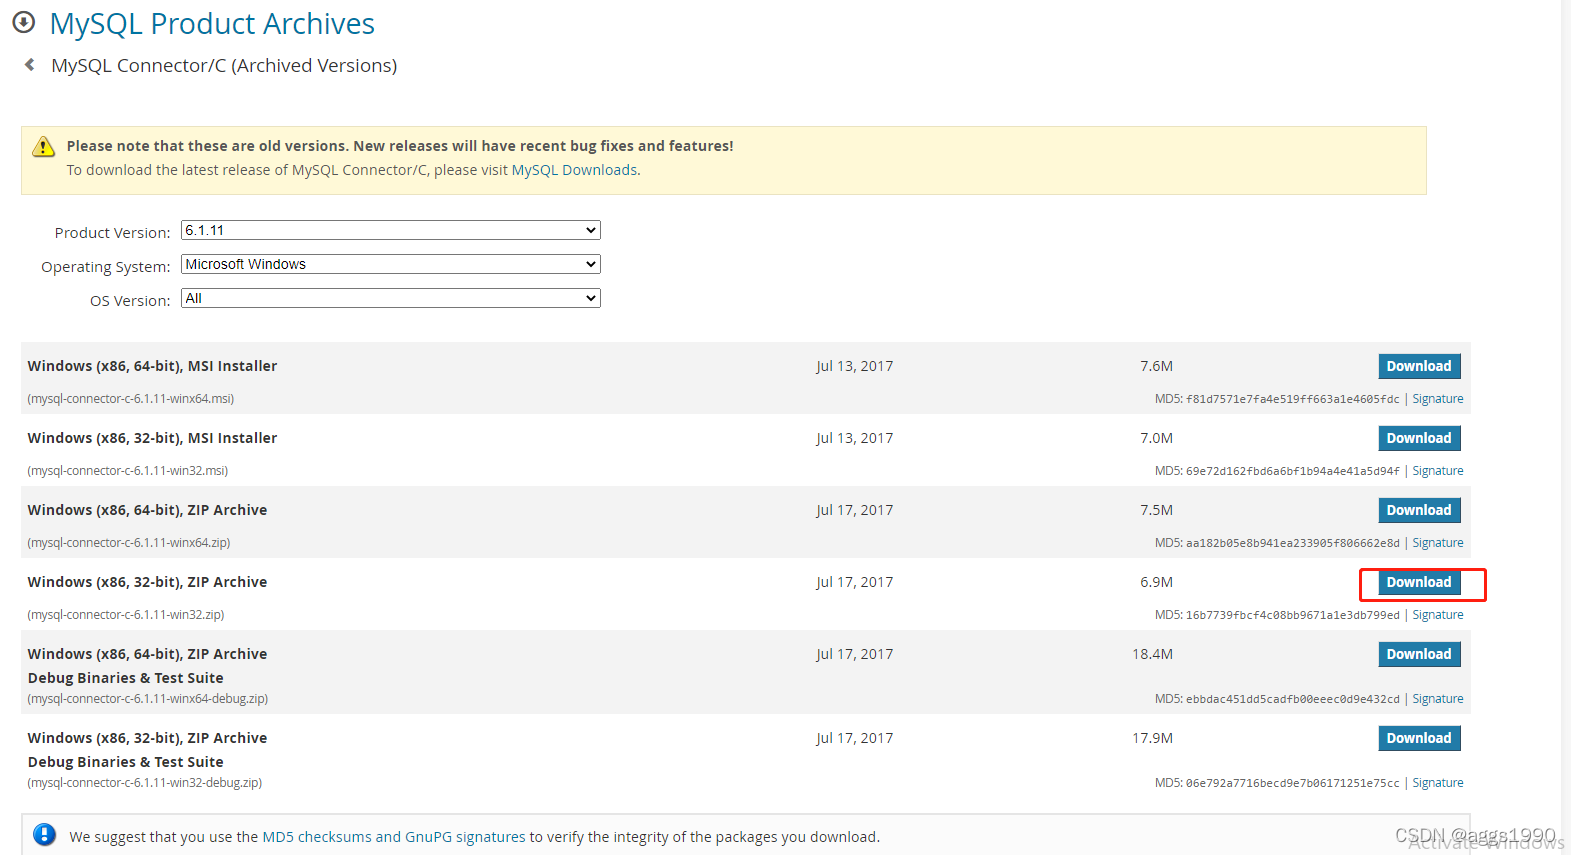Click the 18.4M file size value

(x=1153, y=654)
